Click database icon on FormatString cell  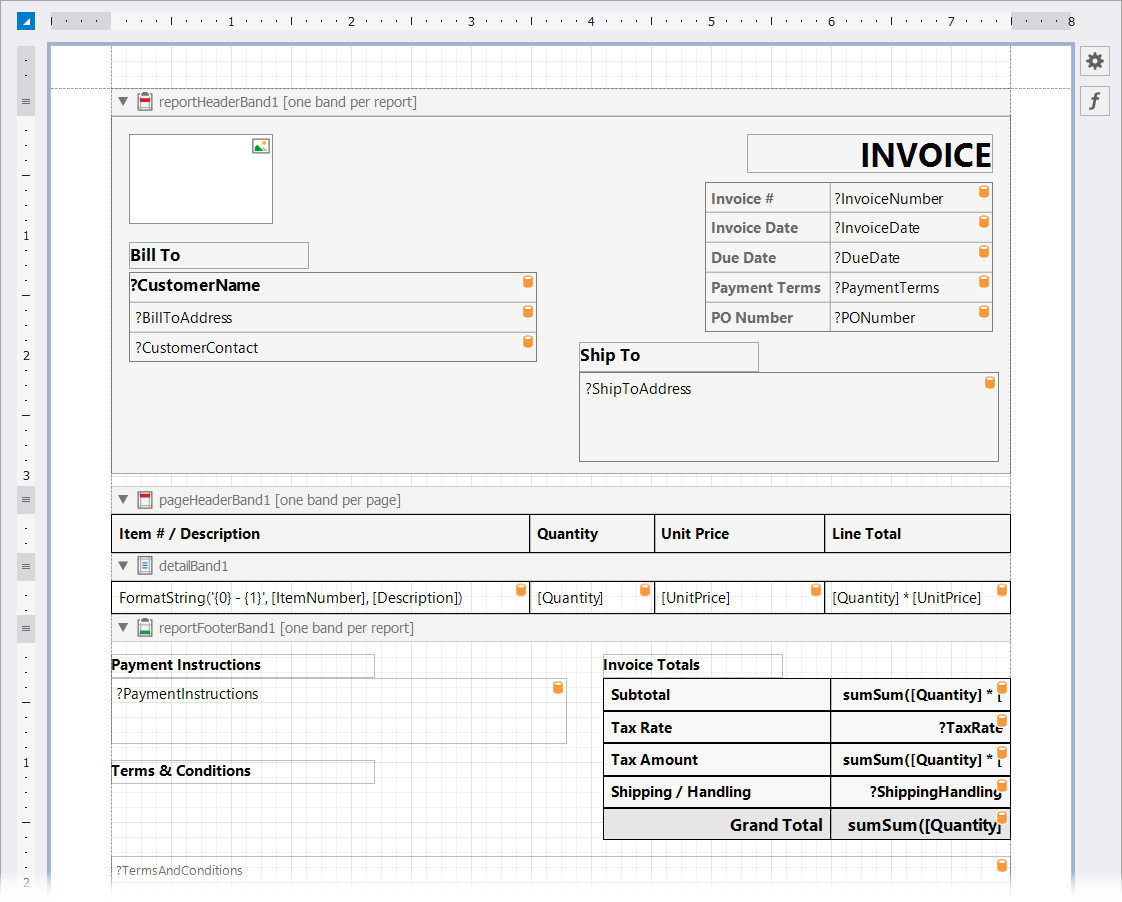click(521, 590)
